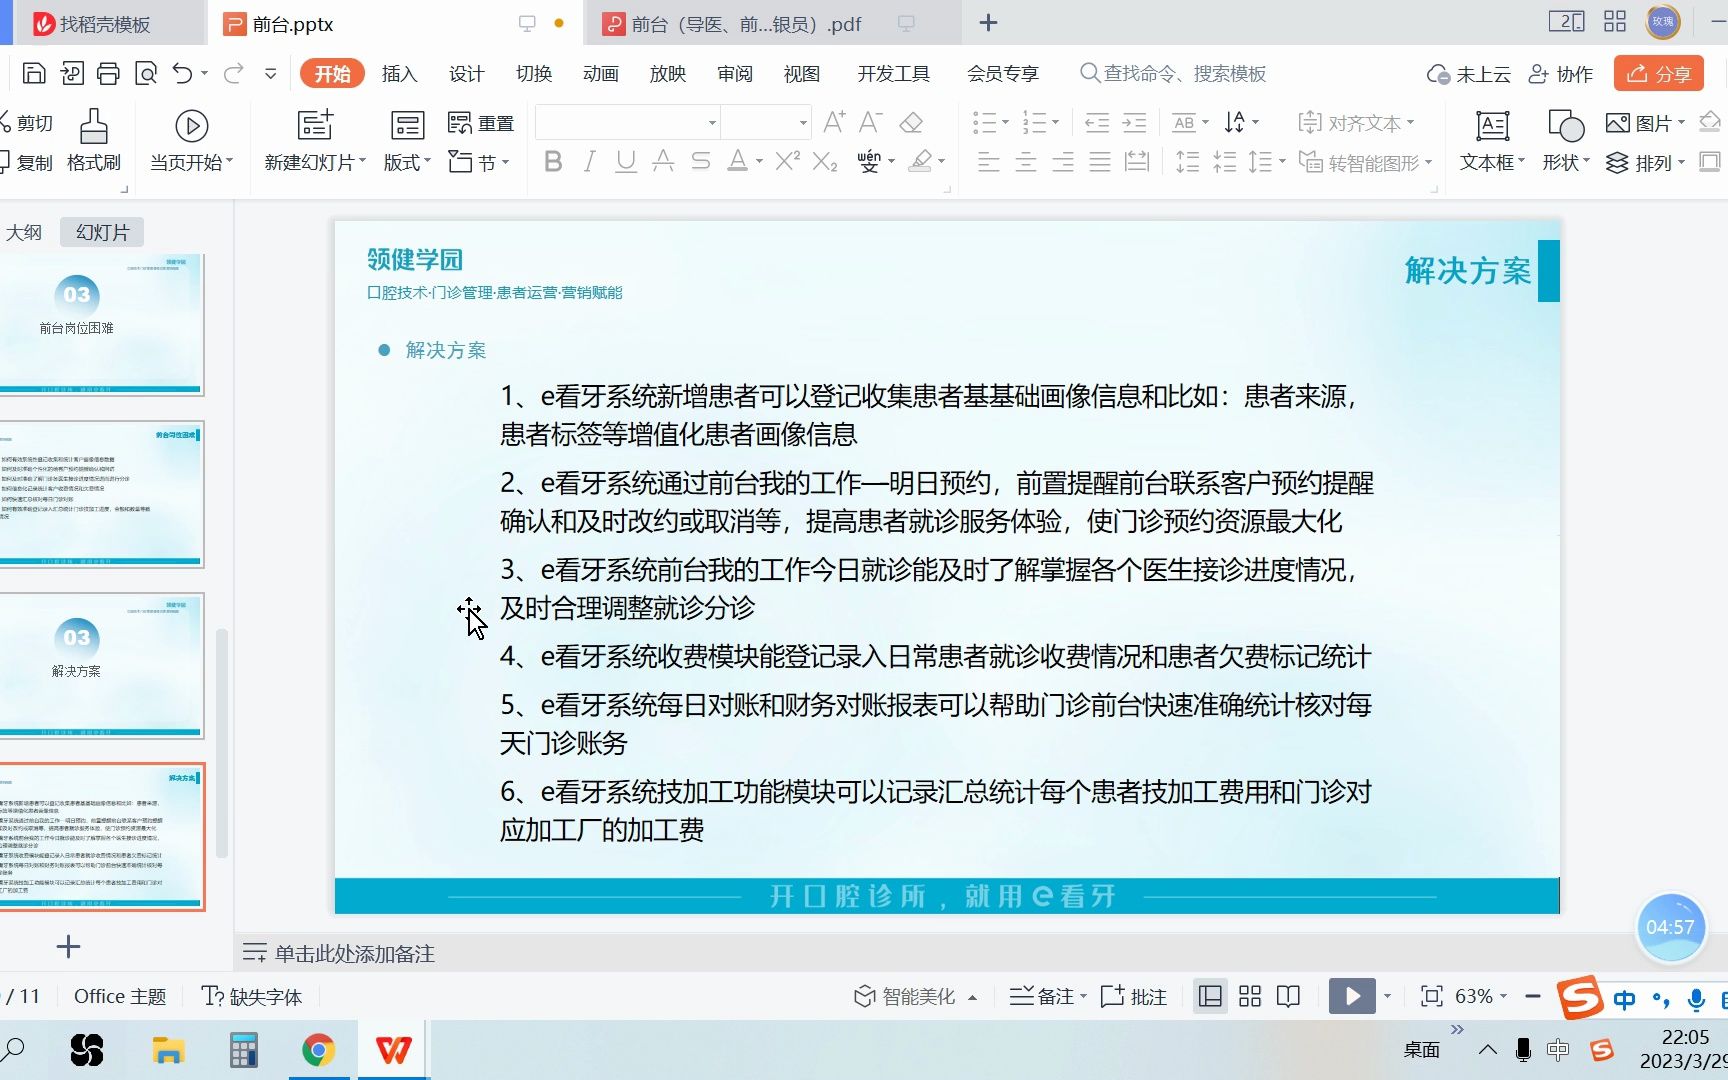Open the Review (审阅) tab

(735, 74)
